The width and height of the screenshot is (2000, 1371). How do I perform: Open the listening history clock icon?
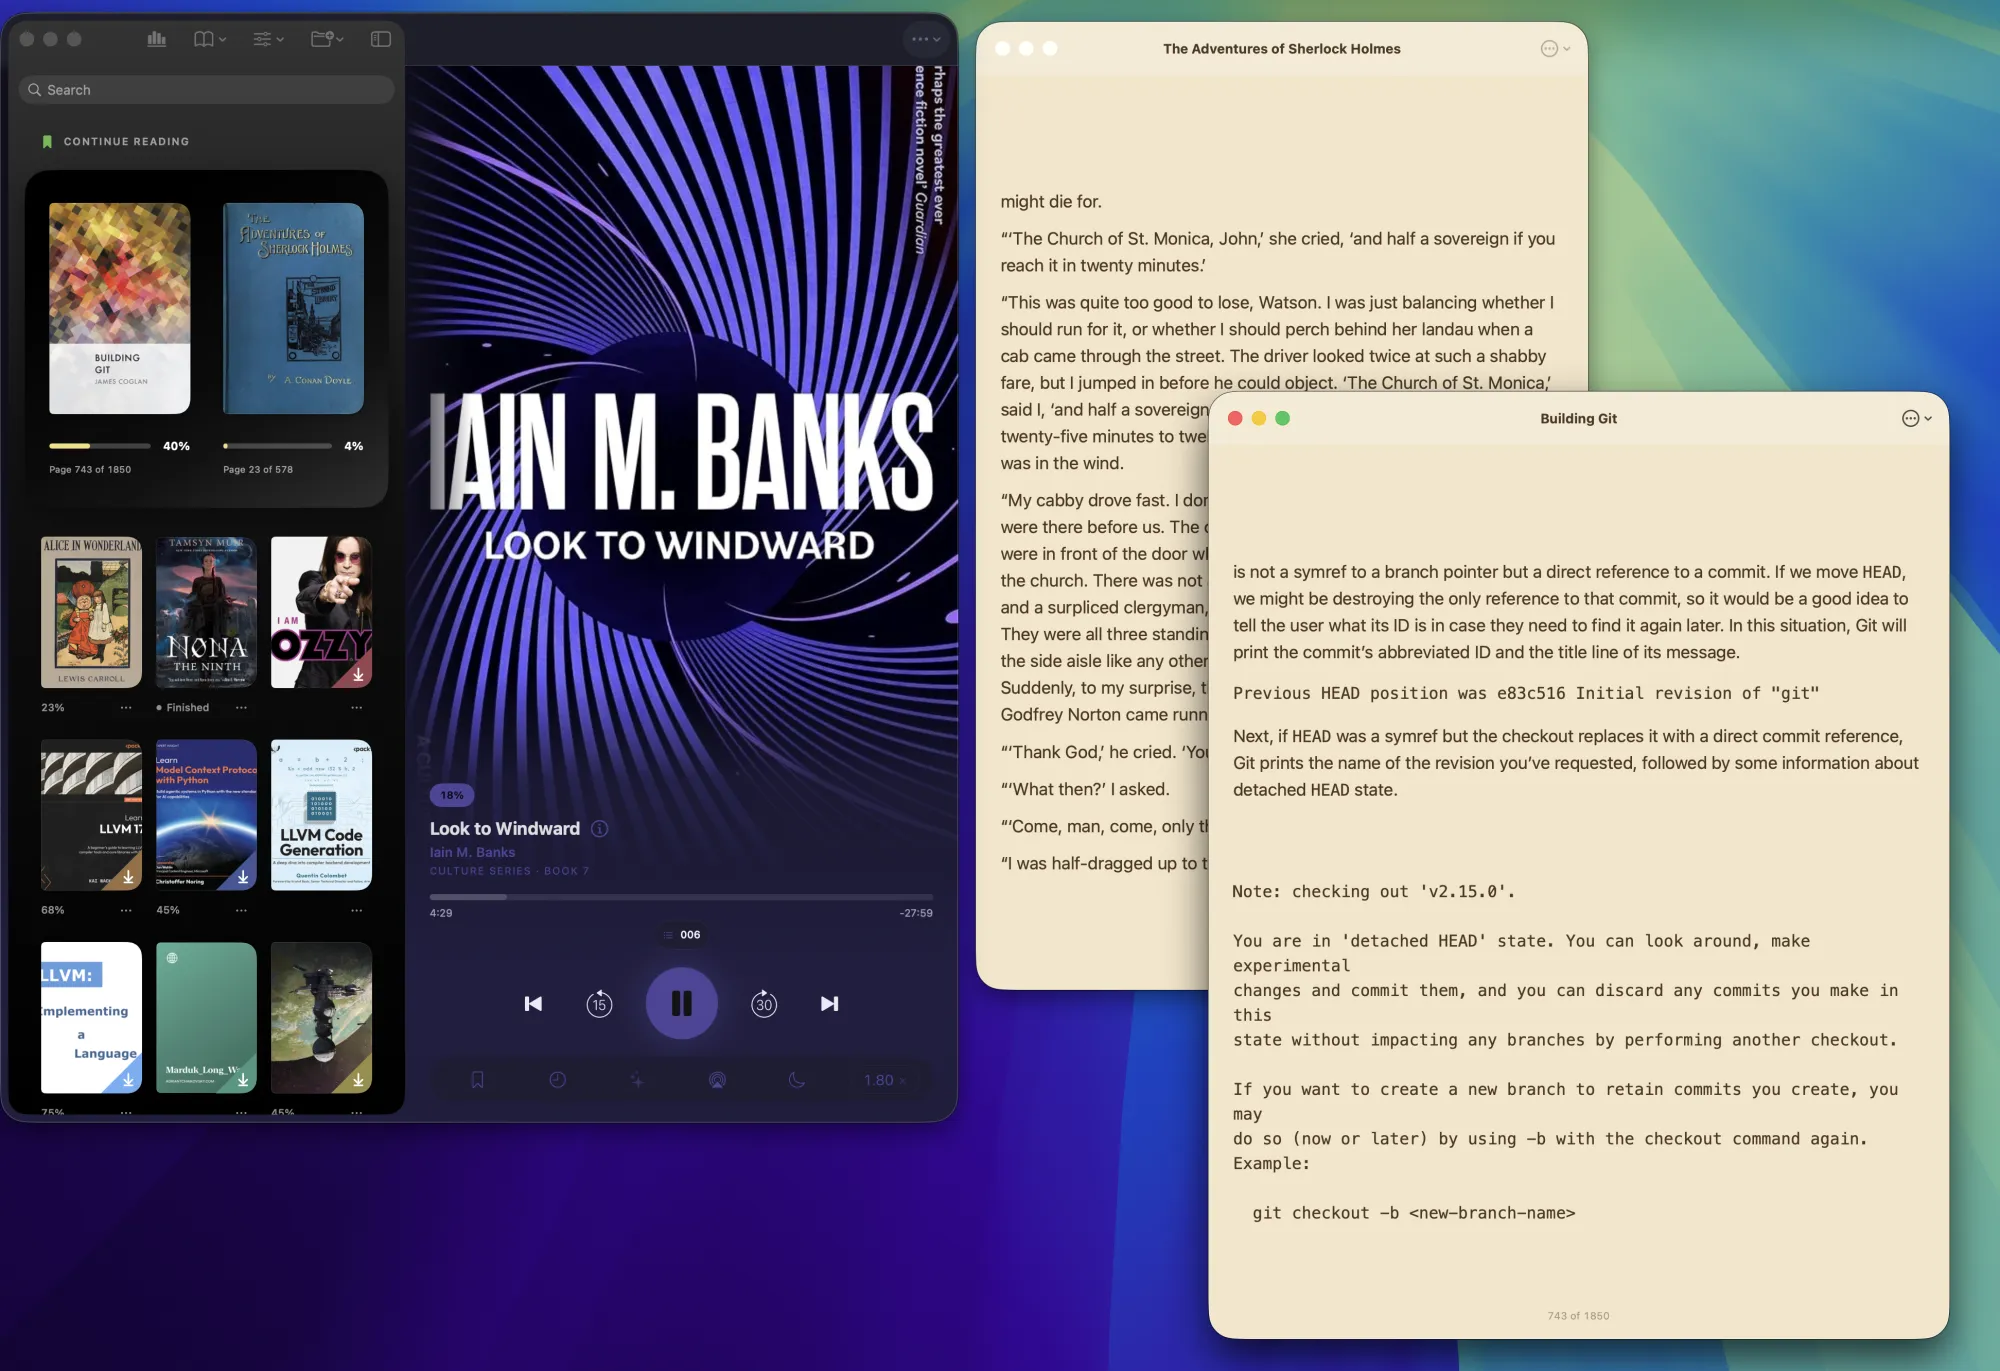coord(558,1080)
